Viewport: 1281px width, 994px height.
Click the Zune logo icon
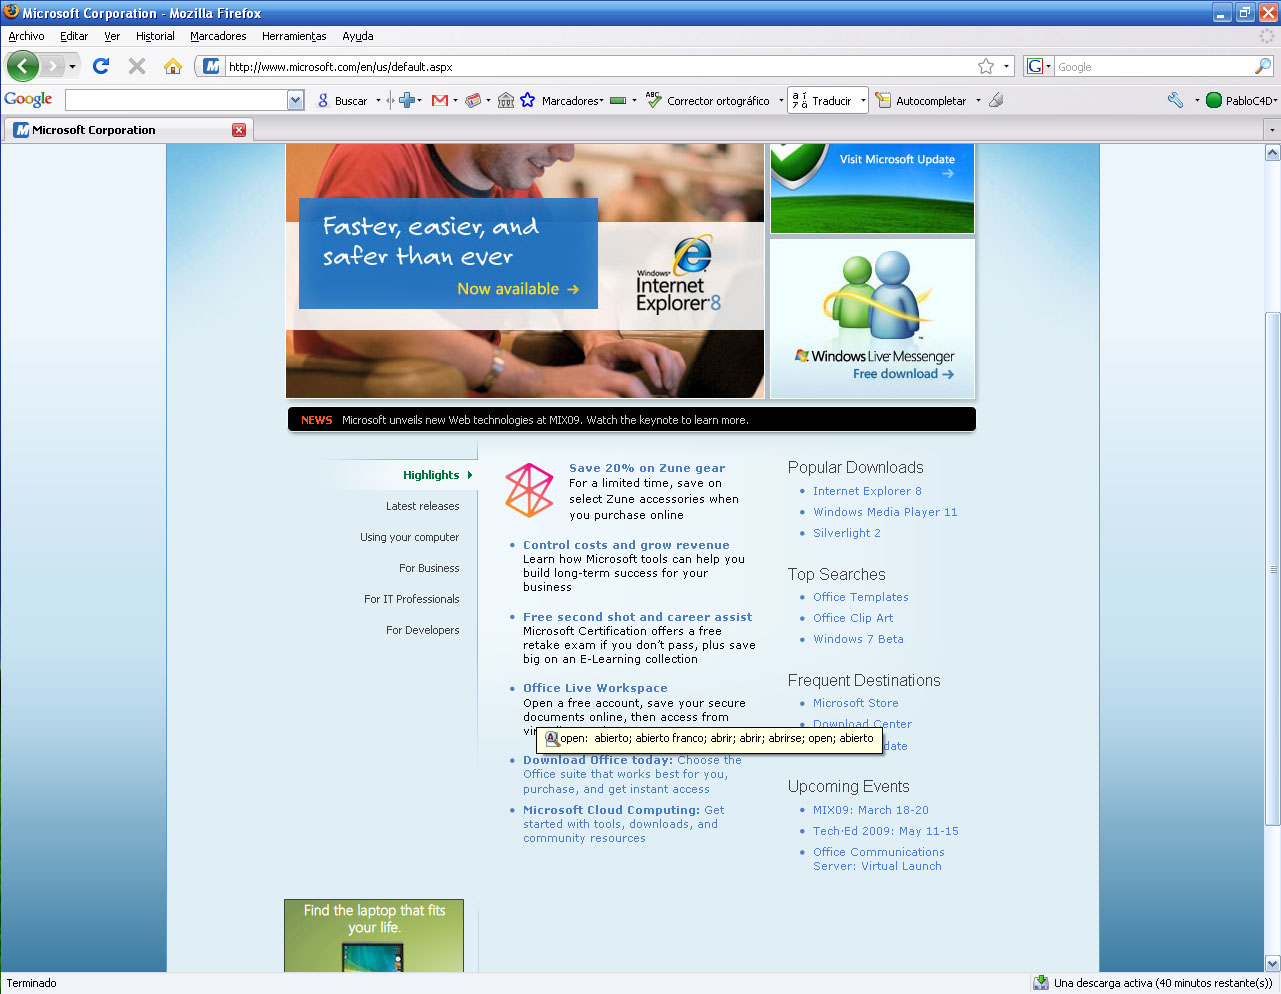click(x=529, y=490)
